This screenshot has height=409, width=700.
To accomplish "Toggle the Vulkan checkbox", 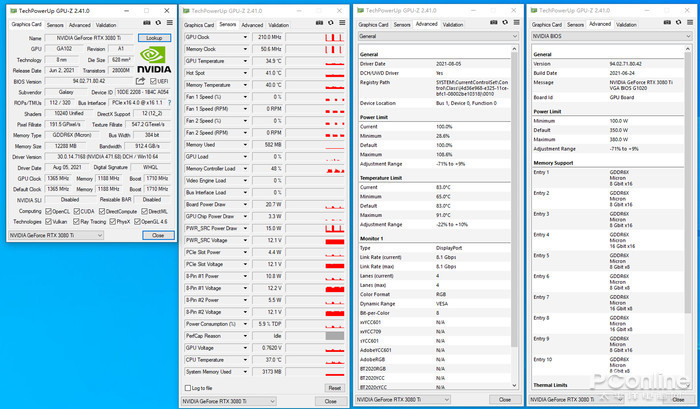I will point(48,221).
